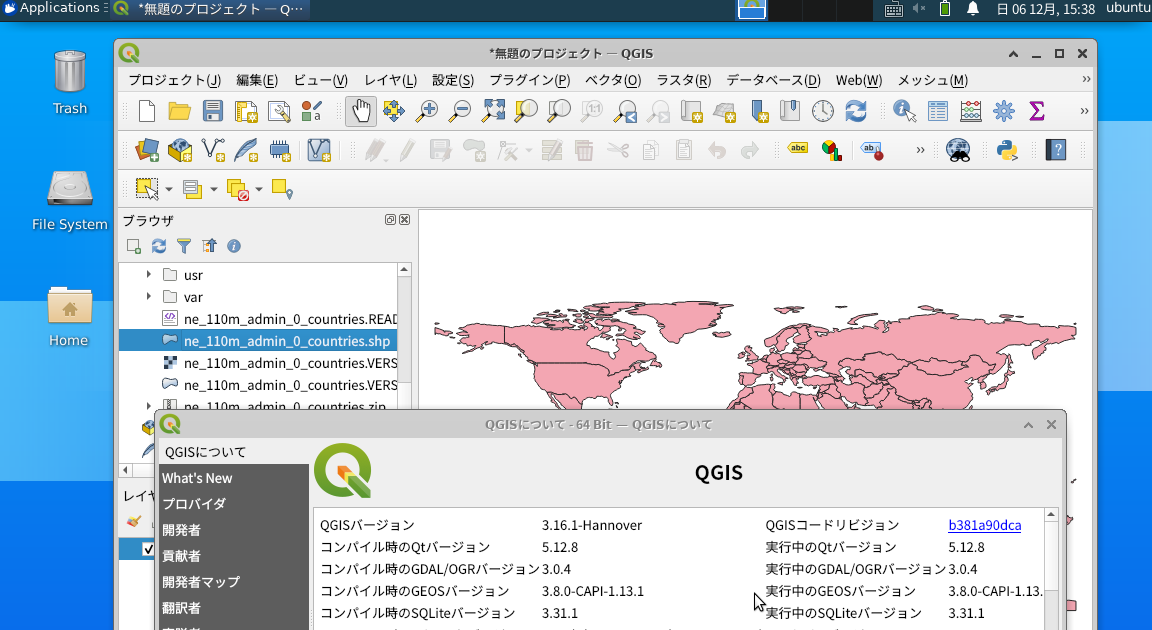Click the Refresh map icon in toolbar

[855, 112]
